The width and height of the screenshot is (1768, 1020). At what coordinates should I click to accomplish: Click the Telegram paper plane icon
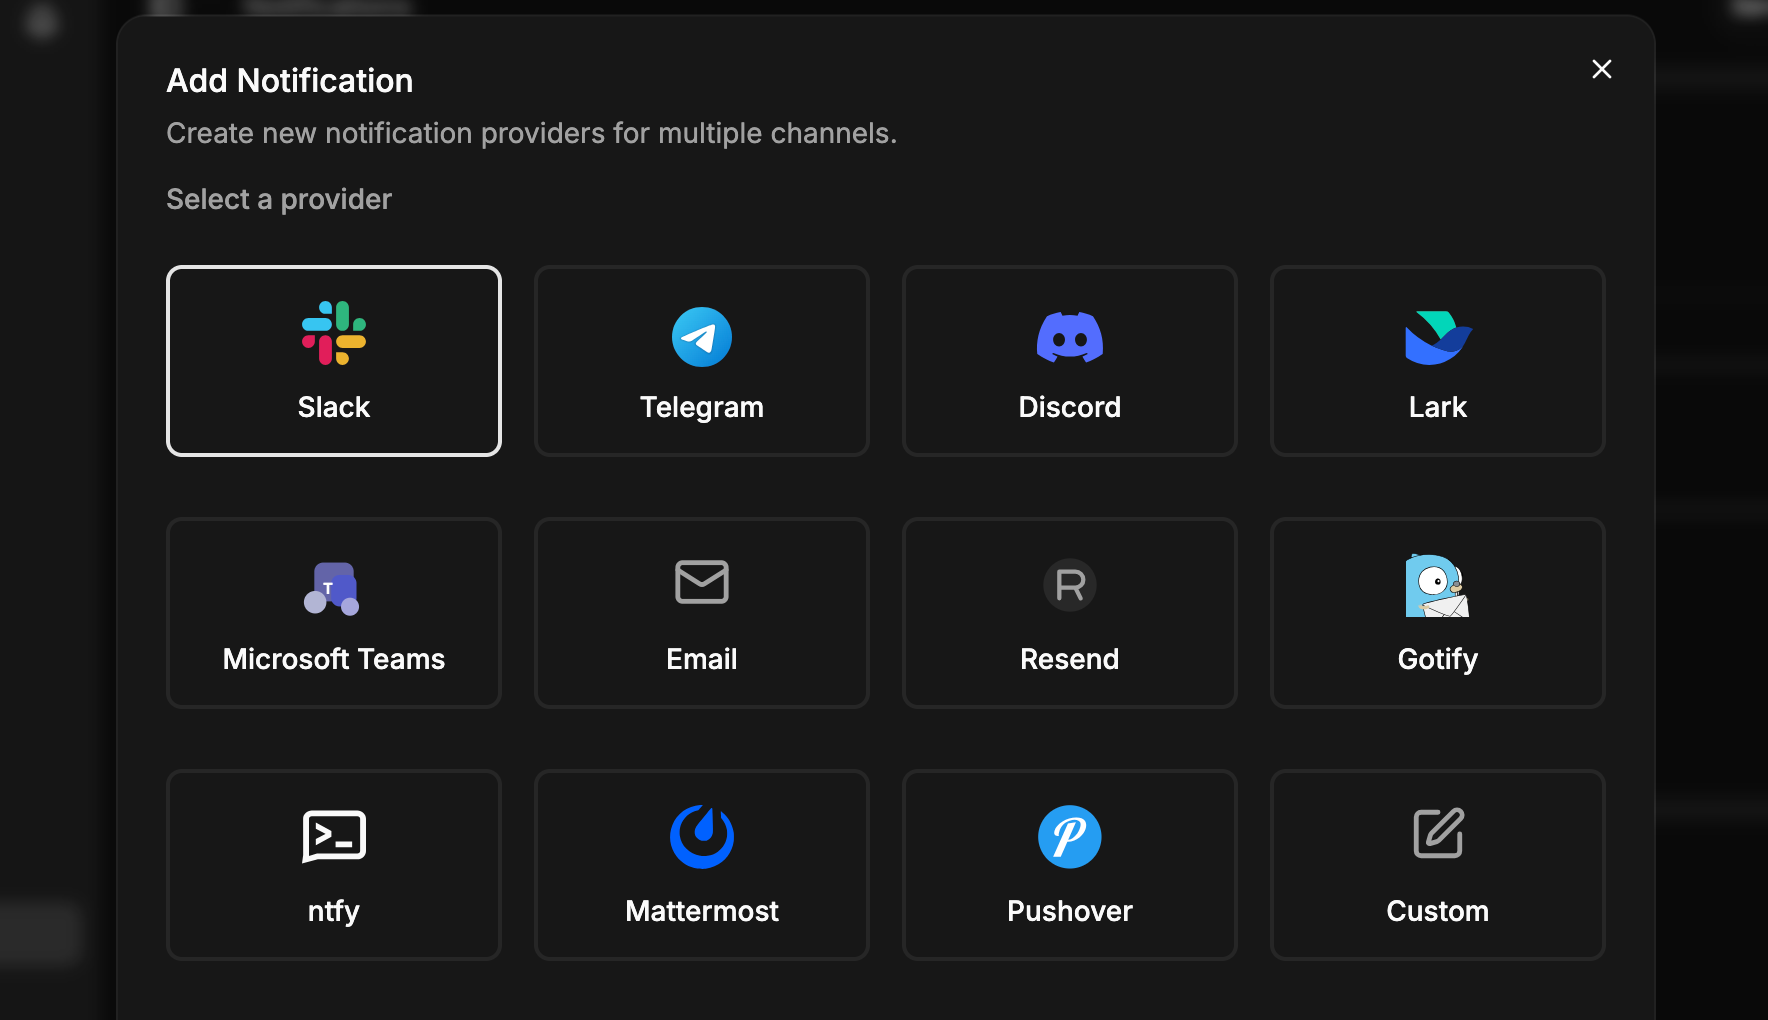tap(702, 337)
